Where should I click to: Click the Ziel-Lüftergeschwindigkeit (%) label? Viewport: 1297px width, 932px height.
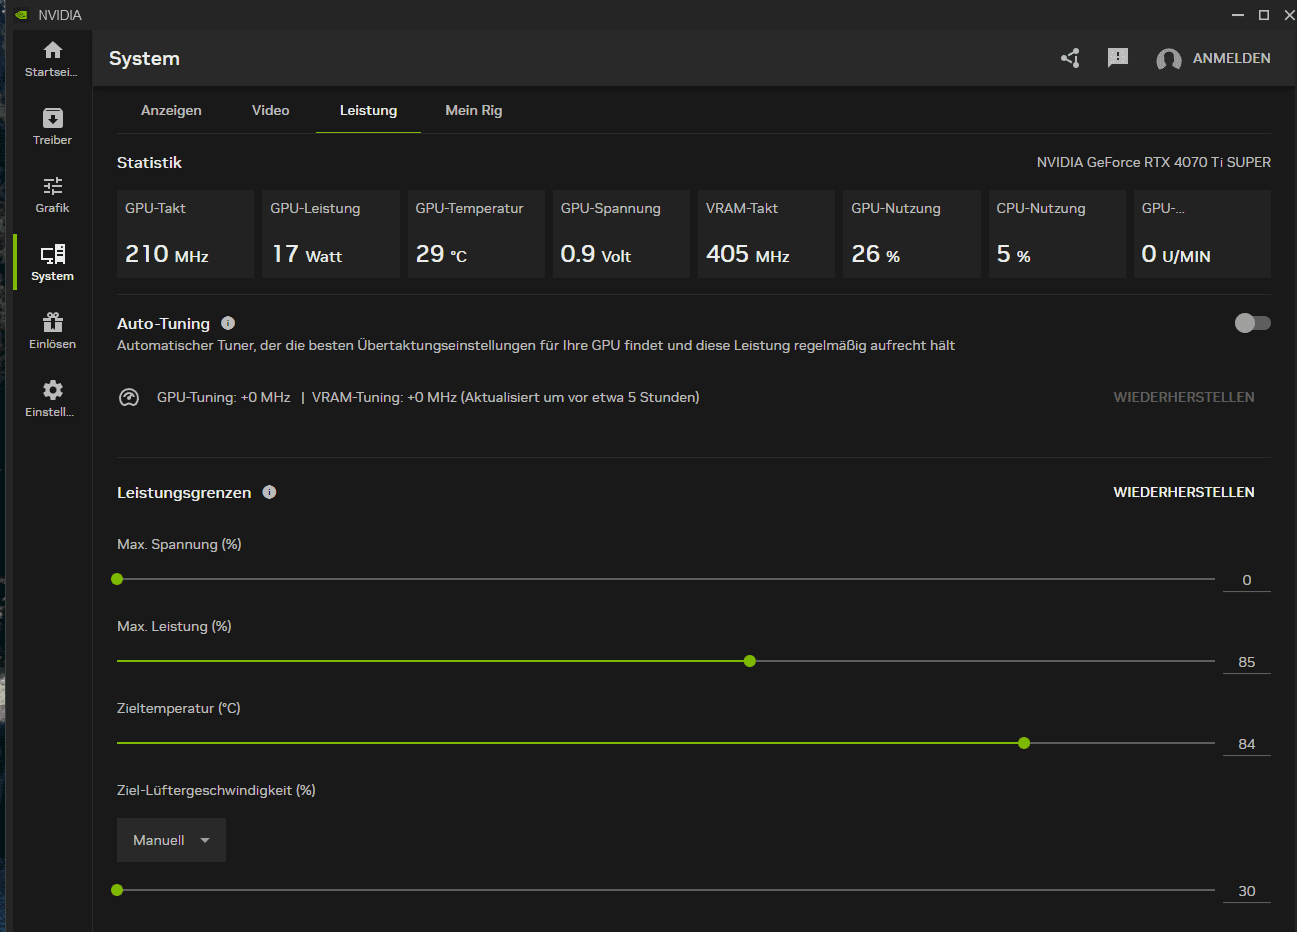[x=216, y=790]
